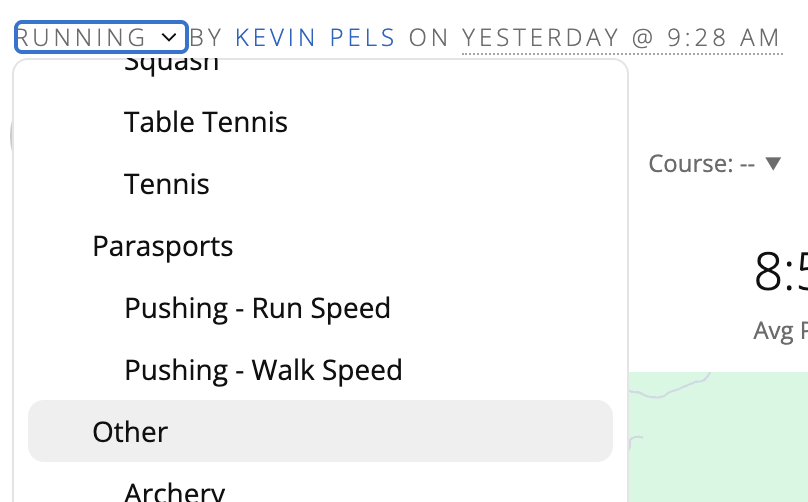Viewport: 808px width, 502px height.
Task: Open the Running activity type dropdown
Action: (x=100, y=38)
